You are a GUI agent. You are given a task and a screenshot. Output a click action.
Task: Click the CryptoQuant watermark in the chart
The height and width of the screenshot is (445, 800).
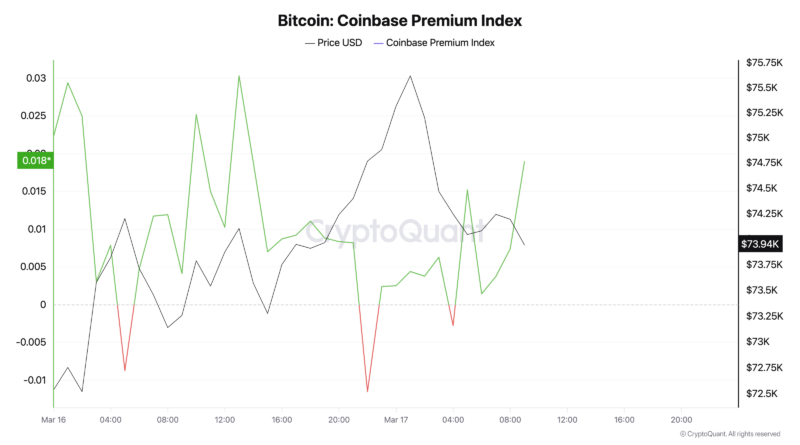400,233
